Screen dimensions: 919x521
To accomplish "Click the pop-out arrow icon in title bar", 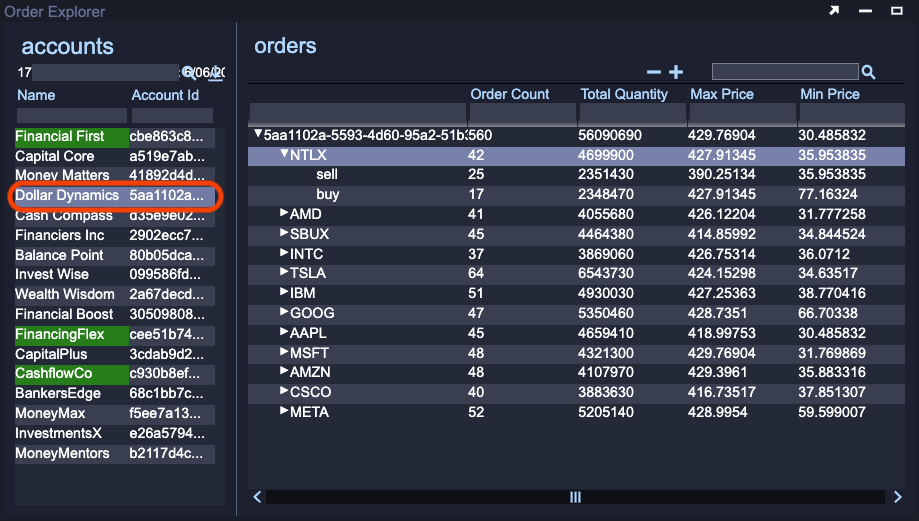I will tap(834, 11).
